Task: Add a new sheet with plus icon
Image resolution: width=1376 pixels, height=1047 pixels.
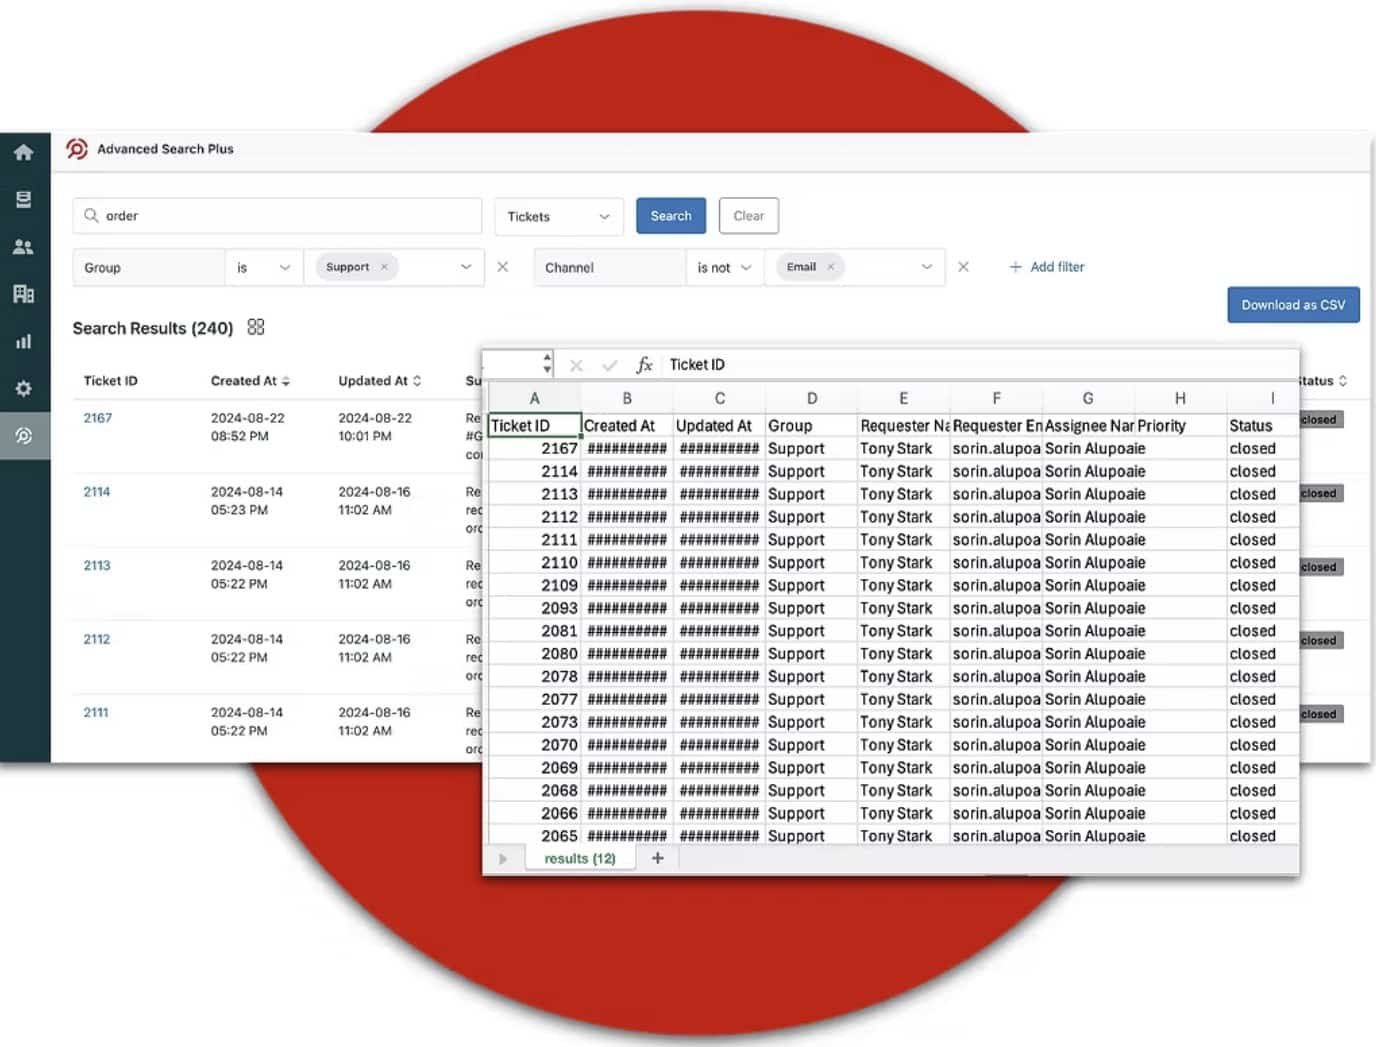Action: coord(658,858)
